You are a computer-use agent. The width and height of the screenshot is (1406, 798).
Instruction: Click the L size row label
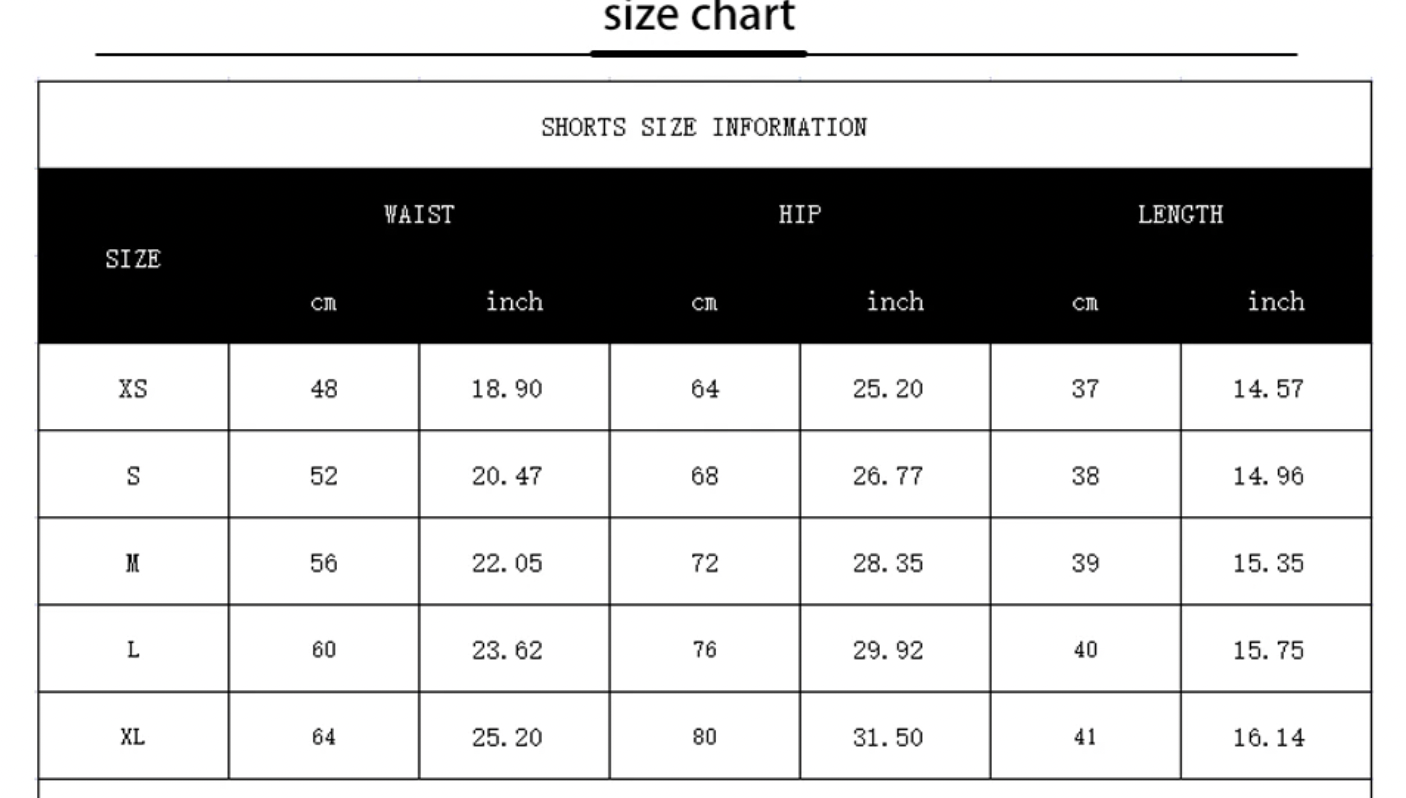pyautogui.click(x=133, y=649)
